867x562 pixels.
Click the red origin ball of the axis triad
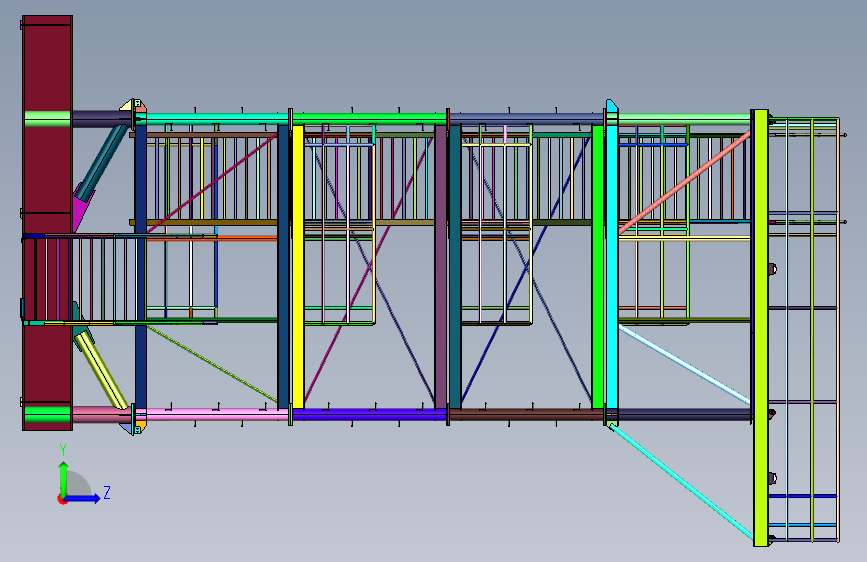pos(61,499)
